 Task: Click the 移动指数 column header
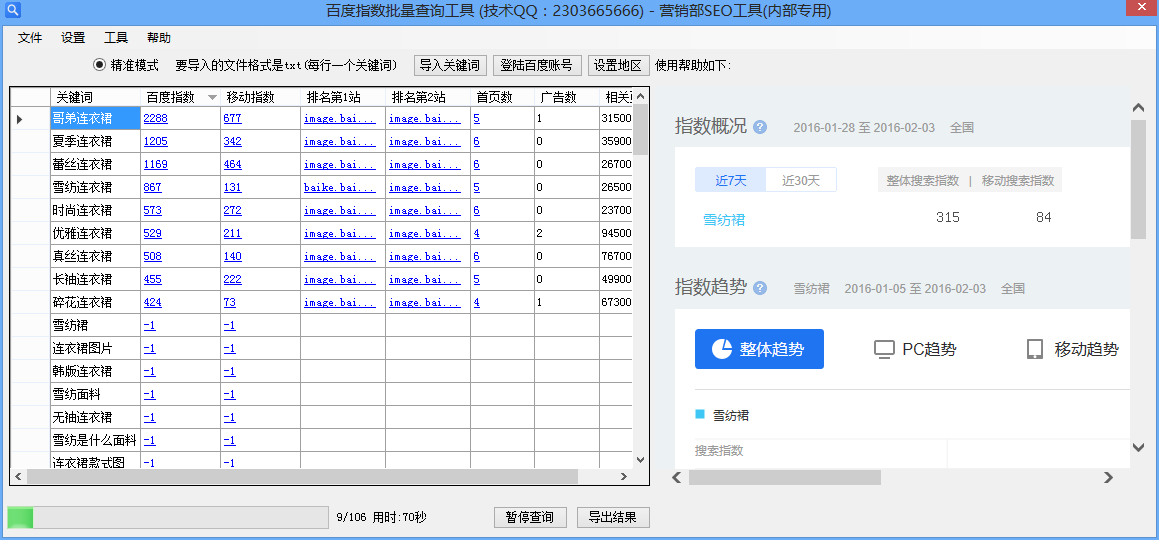260,98
